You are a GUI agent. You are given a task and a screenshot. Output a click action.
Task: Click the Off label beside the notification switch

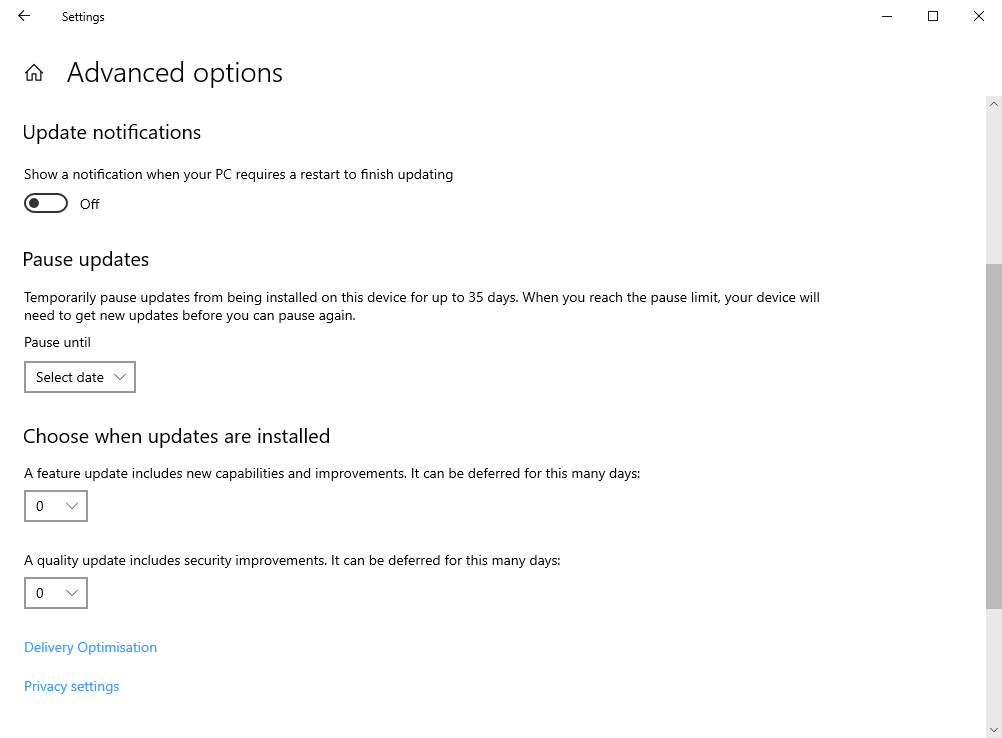[x=90, y=204]
